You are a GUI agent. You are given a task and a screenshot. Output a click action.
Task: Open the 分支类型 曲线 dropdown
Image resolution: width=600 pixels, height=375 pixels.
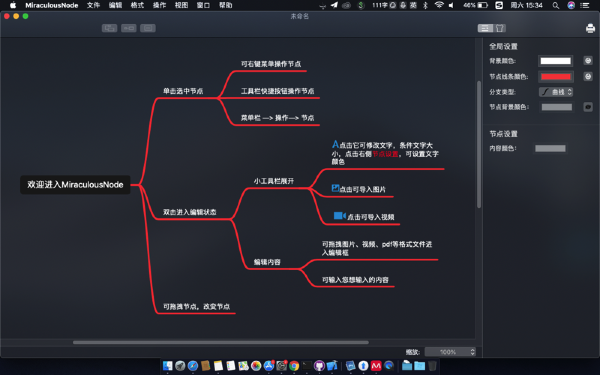(556, 92)
